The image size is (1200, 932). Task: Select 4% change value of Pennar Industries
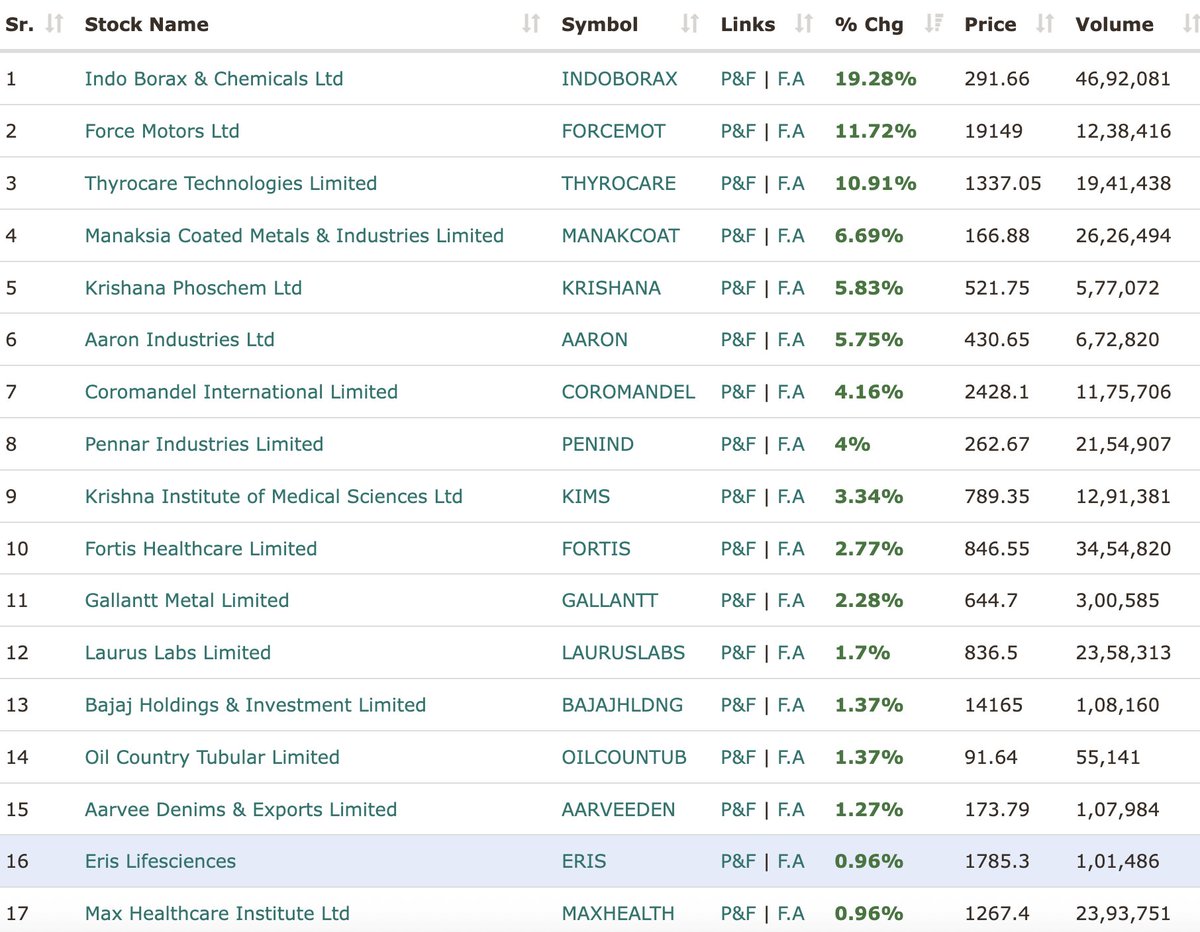coord(852,444)
